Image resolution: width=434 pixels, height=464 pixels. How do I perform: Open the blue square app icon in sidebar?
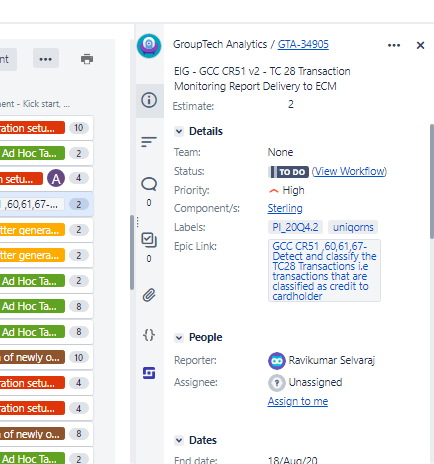[149, 373]
